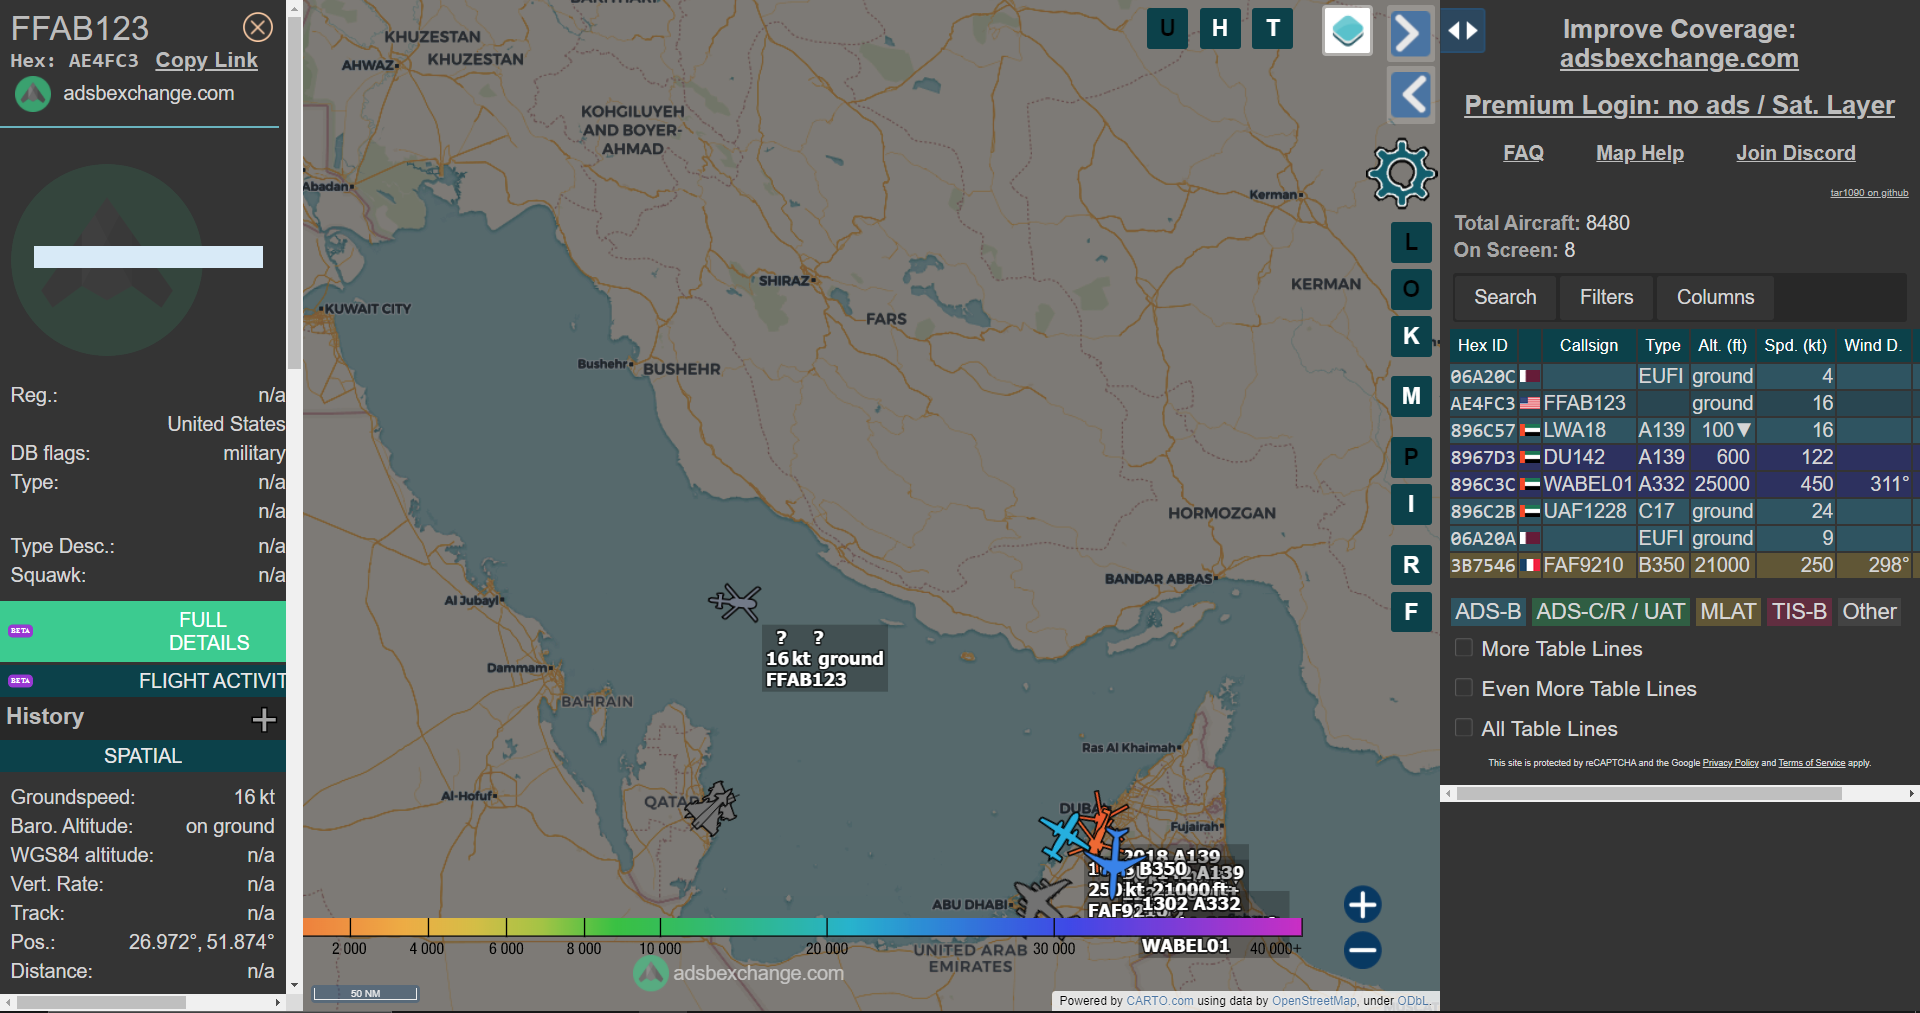Screen dimensions: 1920x1013
Task: Open Premium Login link
Action: (1679, 105)
